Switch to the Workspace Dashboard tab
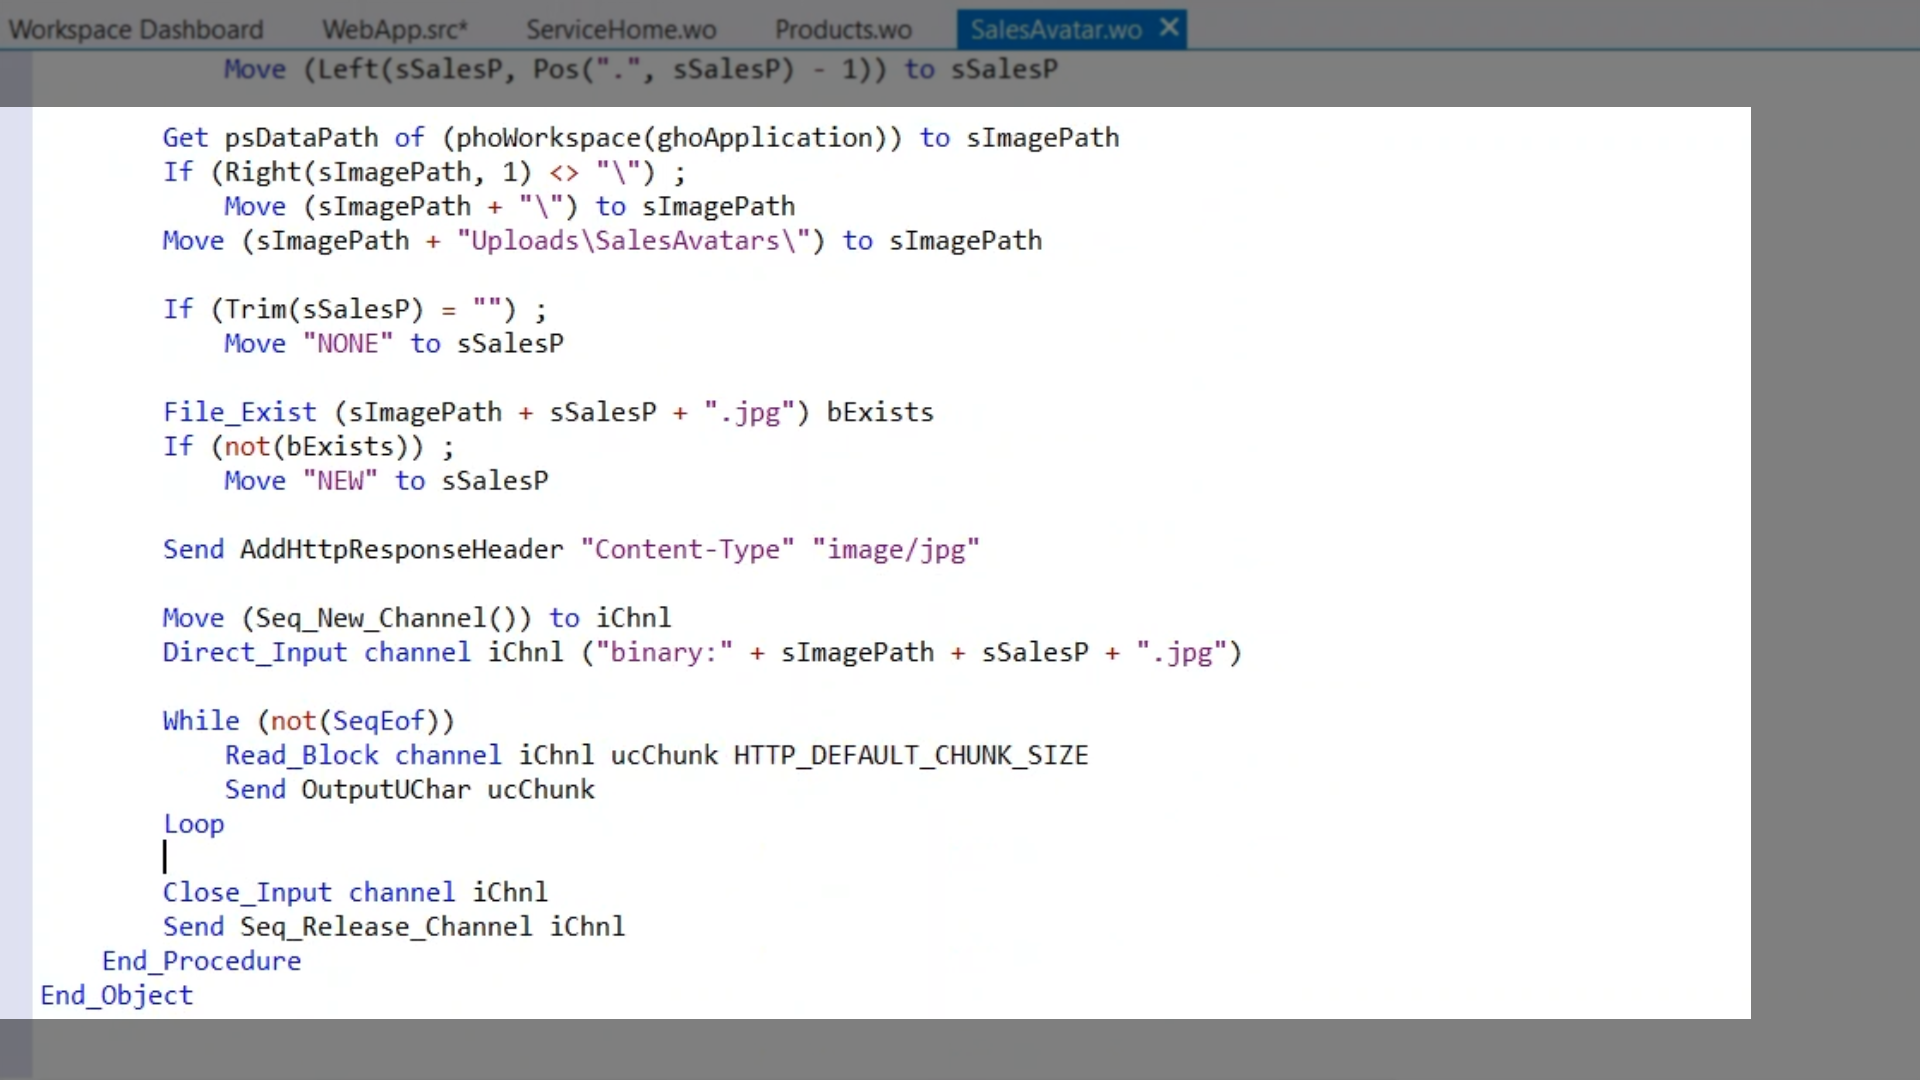 pyautogui.click(x=136, y=29)
